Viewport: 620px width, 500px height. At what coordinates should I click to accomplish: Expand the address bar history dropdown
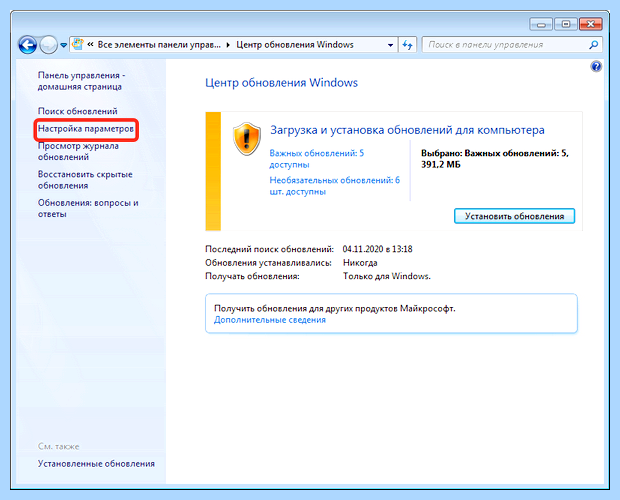tap(390, 45)
